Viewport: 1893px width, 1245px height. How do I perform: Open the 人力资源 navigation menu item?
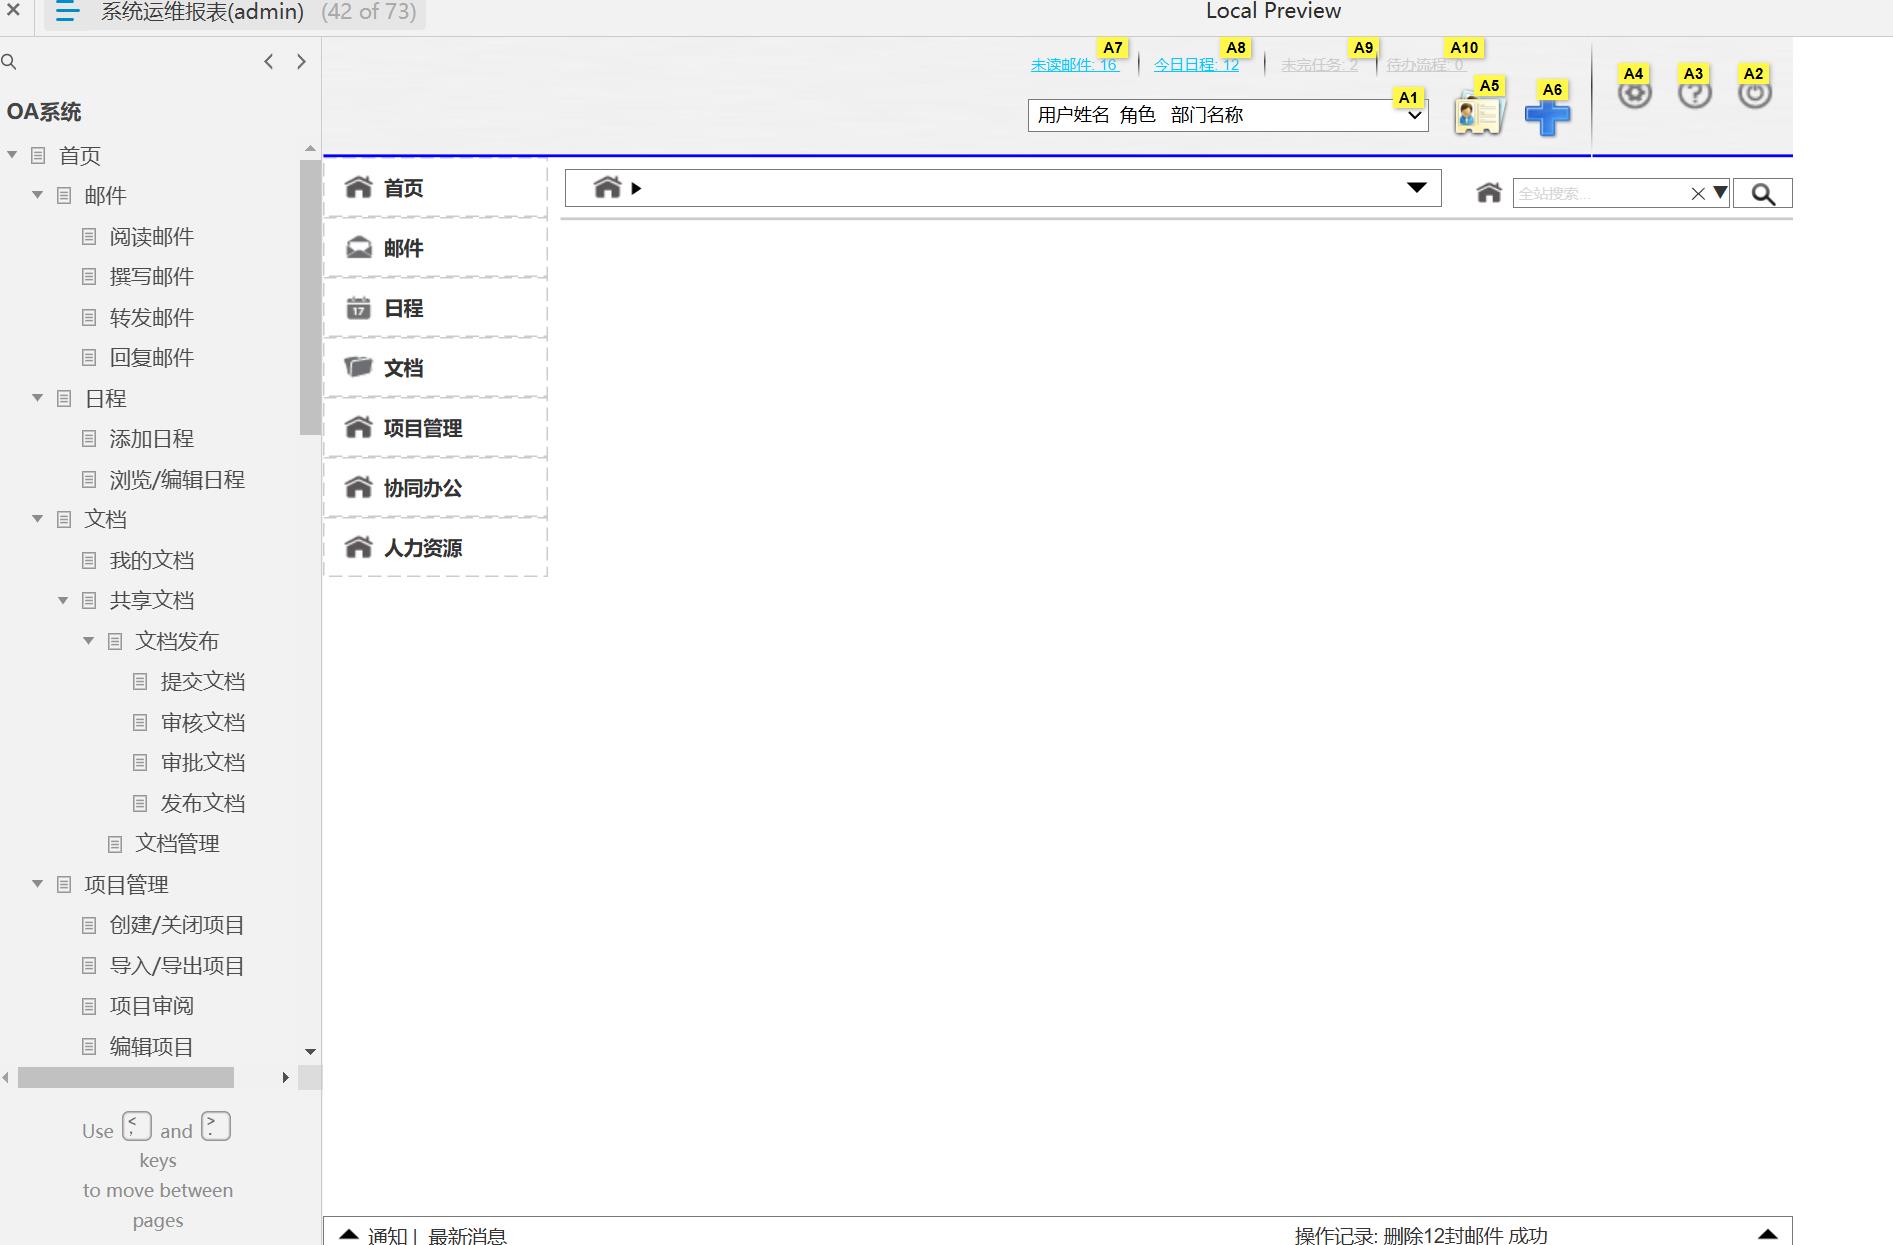pyautogui.click(x=435, y=547)
